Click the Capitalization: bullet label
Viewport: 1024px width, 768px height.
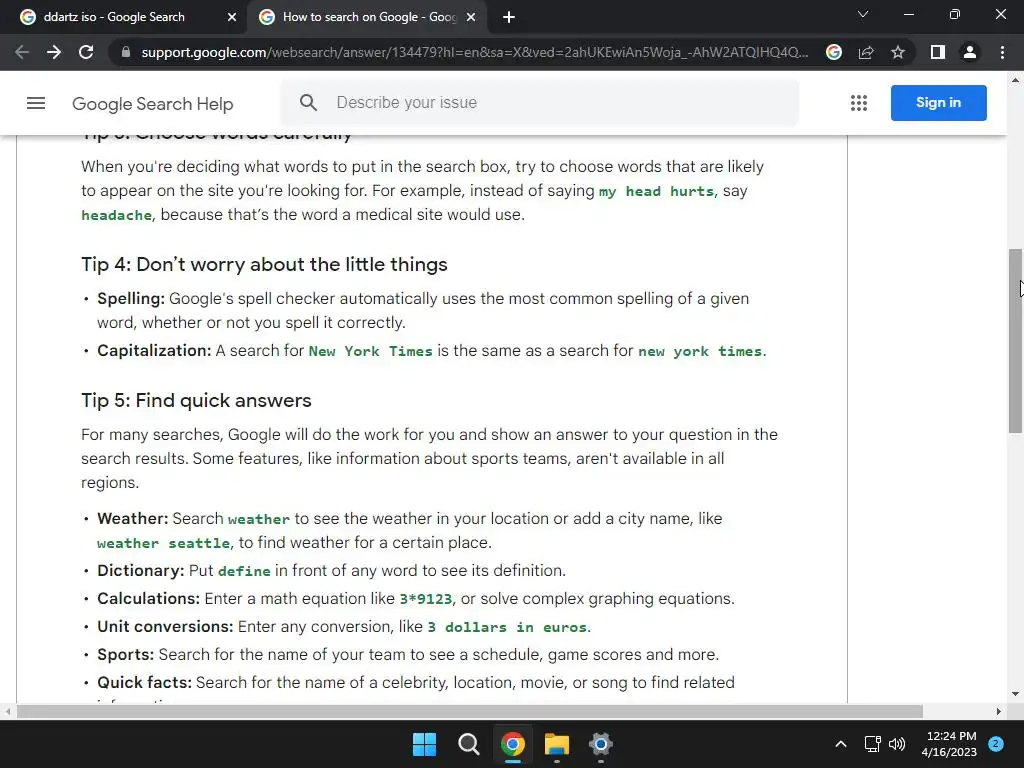point(154,351)
